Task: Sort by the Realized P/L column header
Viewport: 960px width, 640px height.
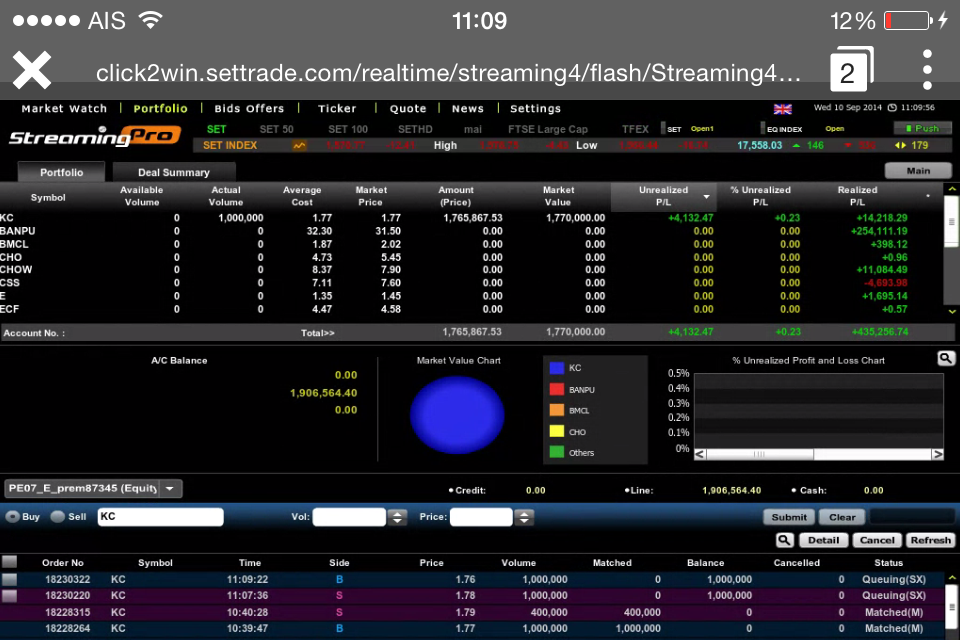Action: tap(857, 196)
